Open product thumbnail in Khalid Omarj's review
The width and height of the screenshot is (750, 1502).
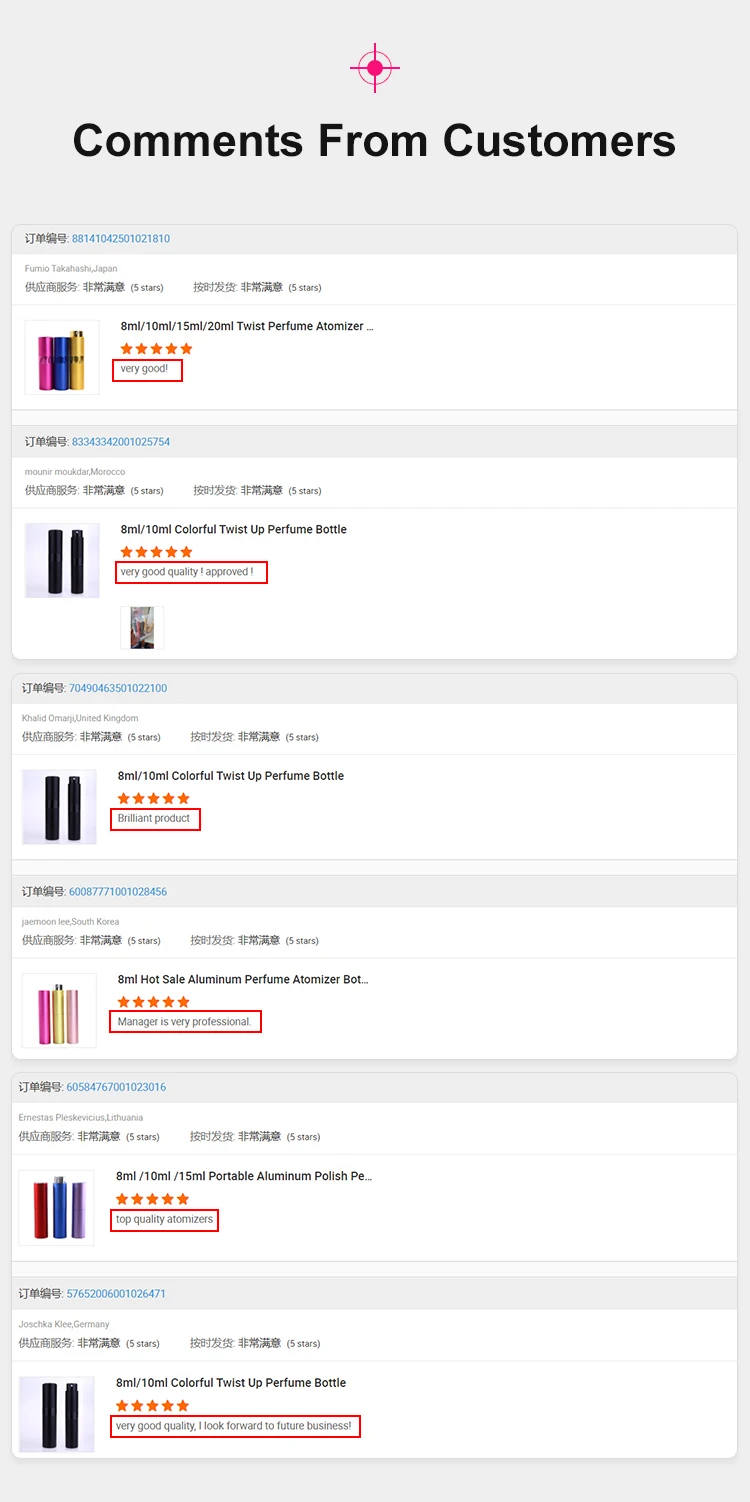pyautogui.click(x=59, y=806)
